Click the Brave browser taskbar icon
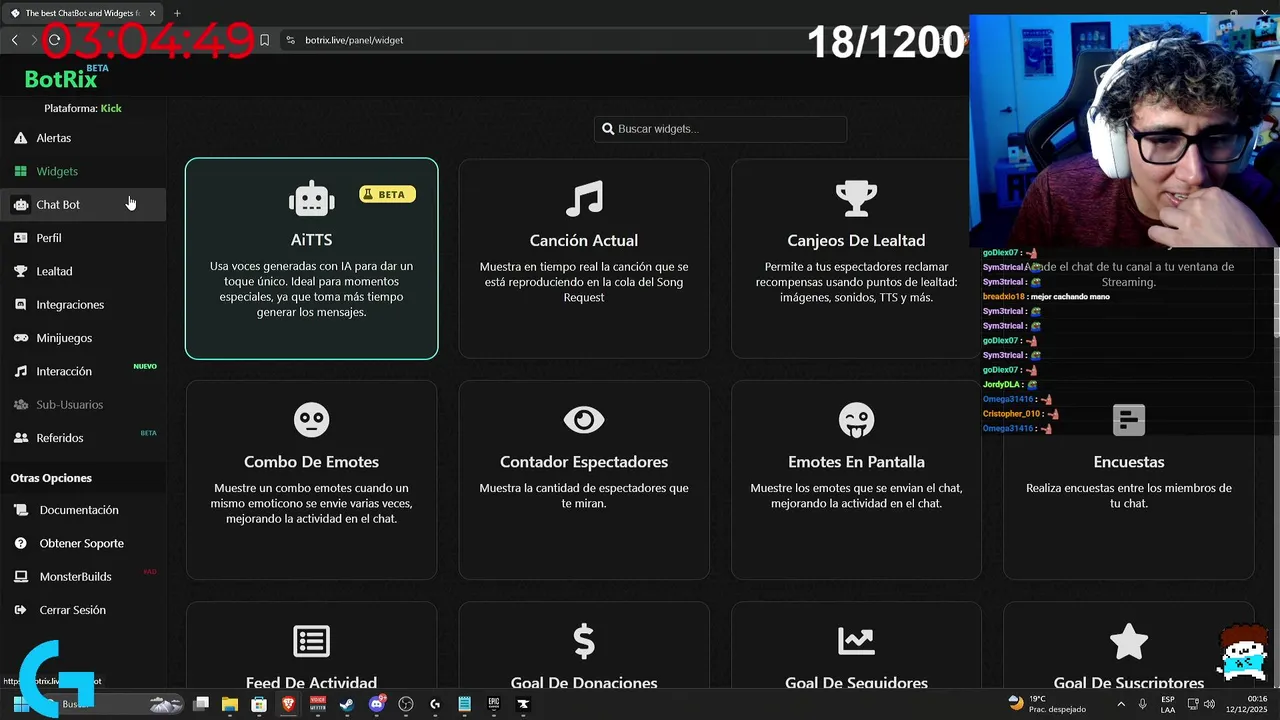The image size is (1280, 720). (289, 704)
